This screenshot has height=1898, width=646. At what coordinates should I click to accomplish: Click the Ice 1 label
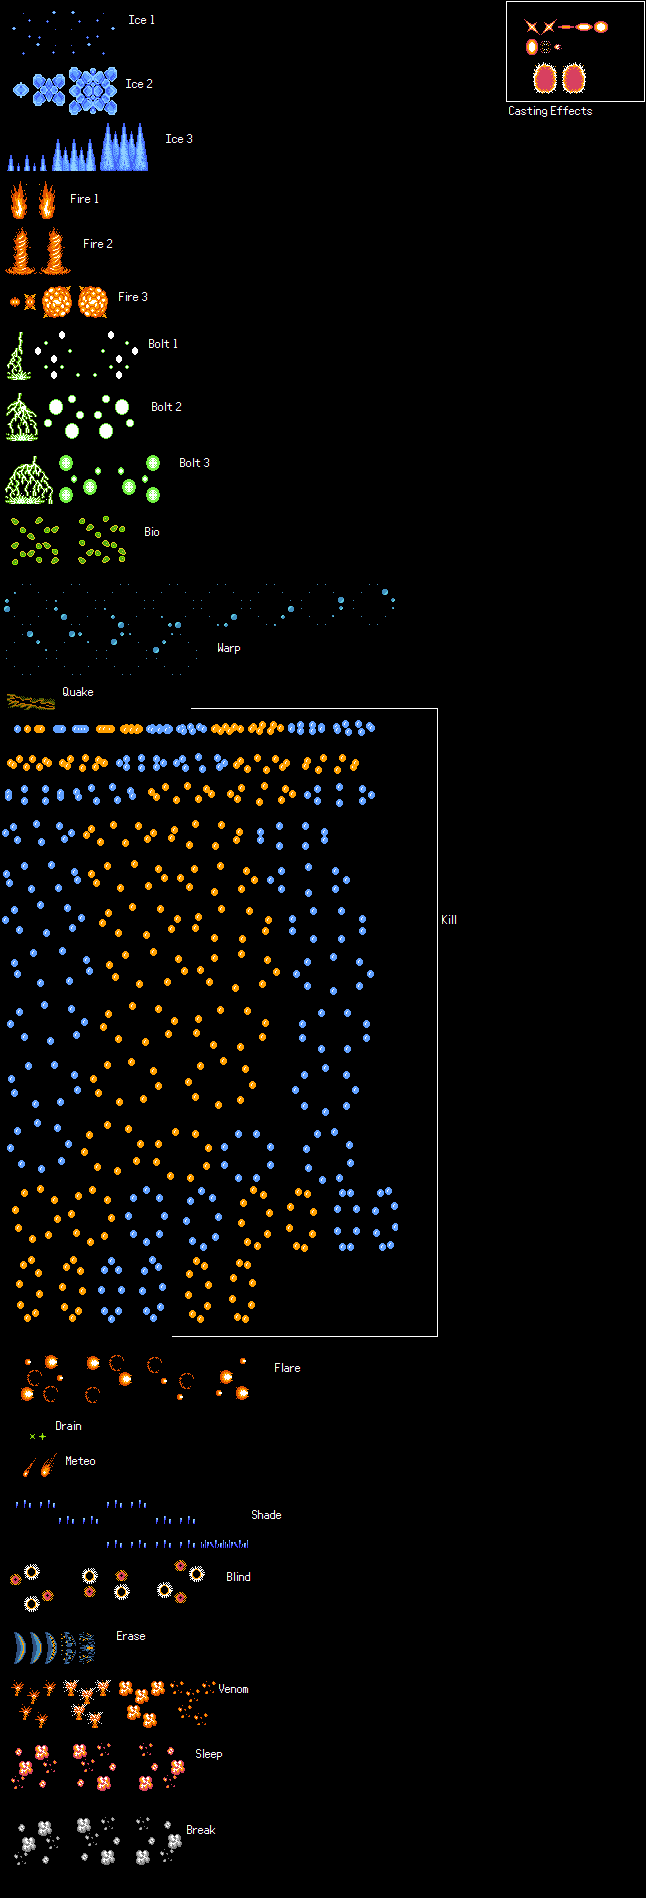141,20
